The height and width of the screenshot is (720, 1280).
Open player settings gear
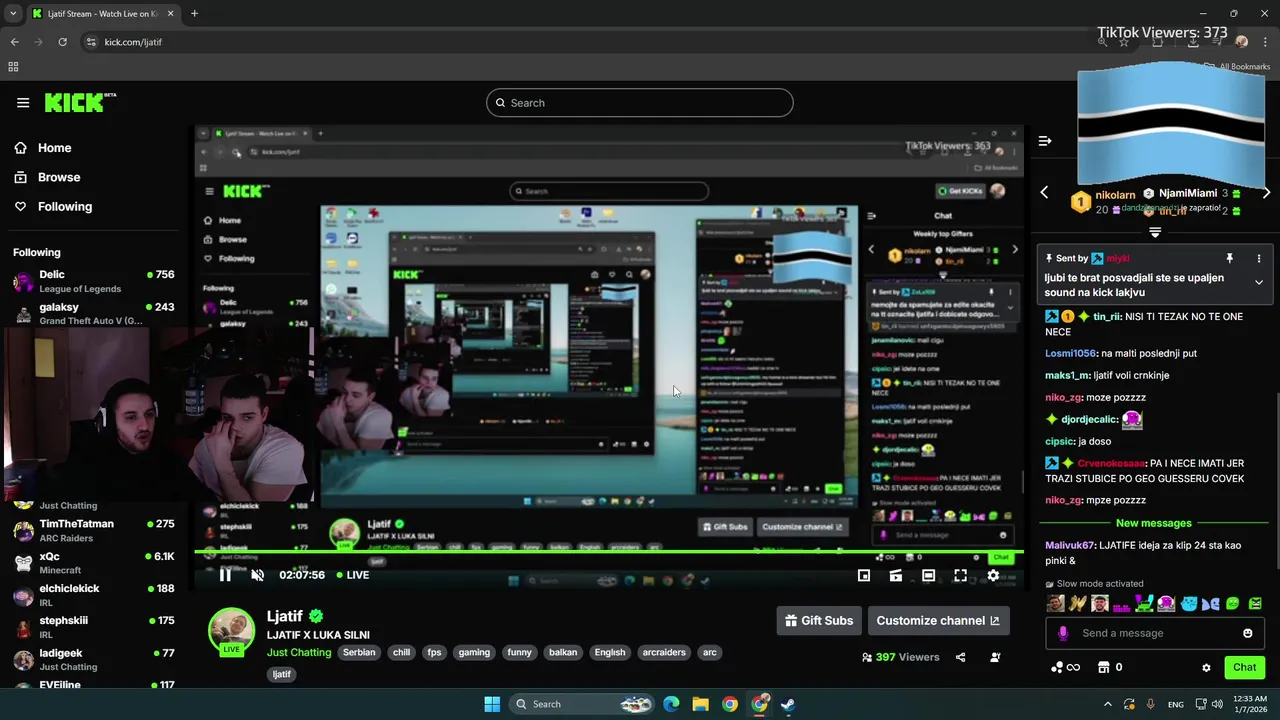pyautogui.click(x=993, y=575)
